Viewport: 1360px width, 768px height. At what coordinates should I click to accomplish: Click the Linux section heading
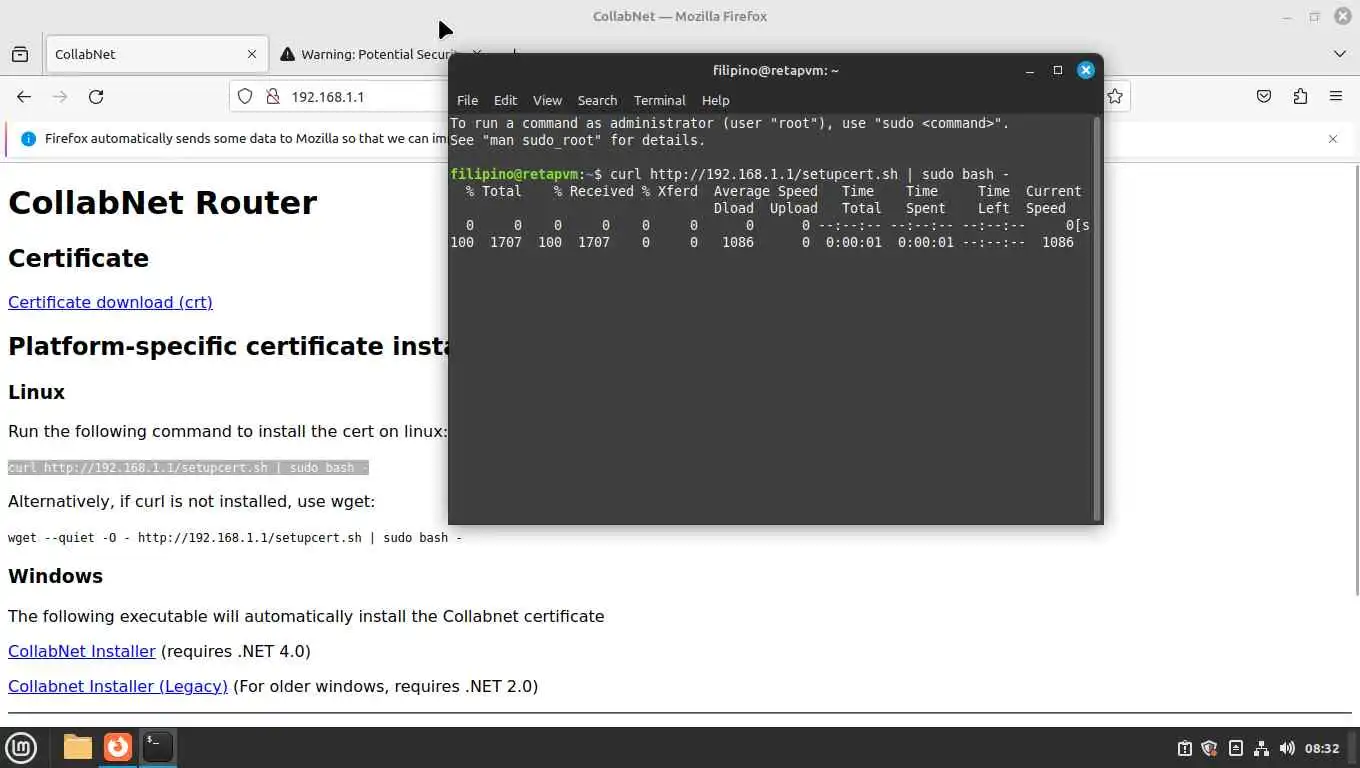36,392
